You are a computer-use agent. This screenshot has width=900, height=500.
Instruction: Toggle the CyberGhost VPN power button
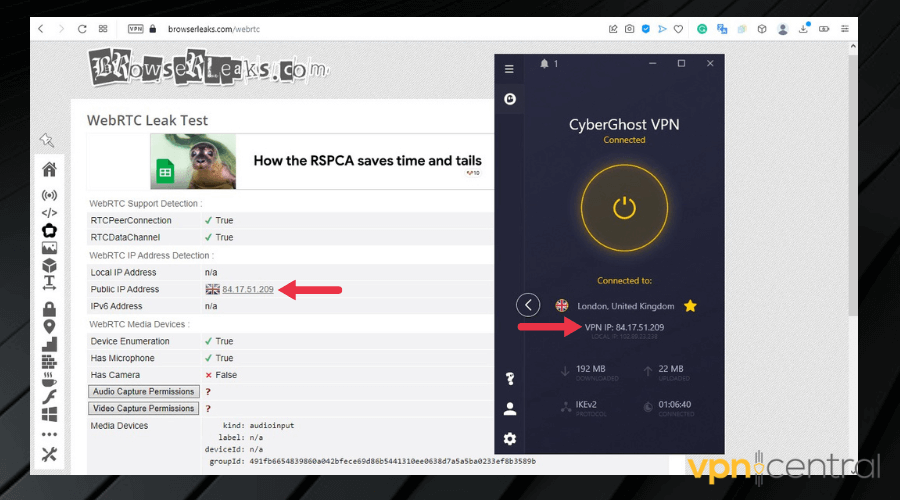(x=624, y=208)
